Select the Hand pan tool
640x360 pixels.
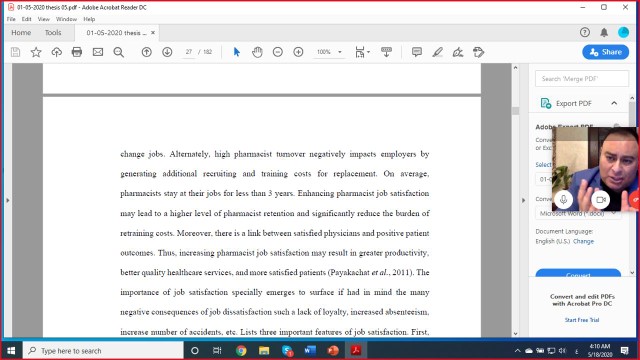pyautogui.click(x=257, y=52)
